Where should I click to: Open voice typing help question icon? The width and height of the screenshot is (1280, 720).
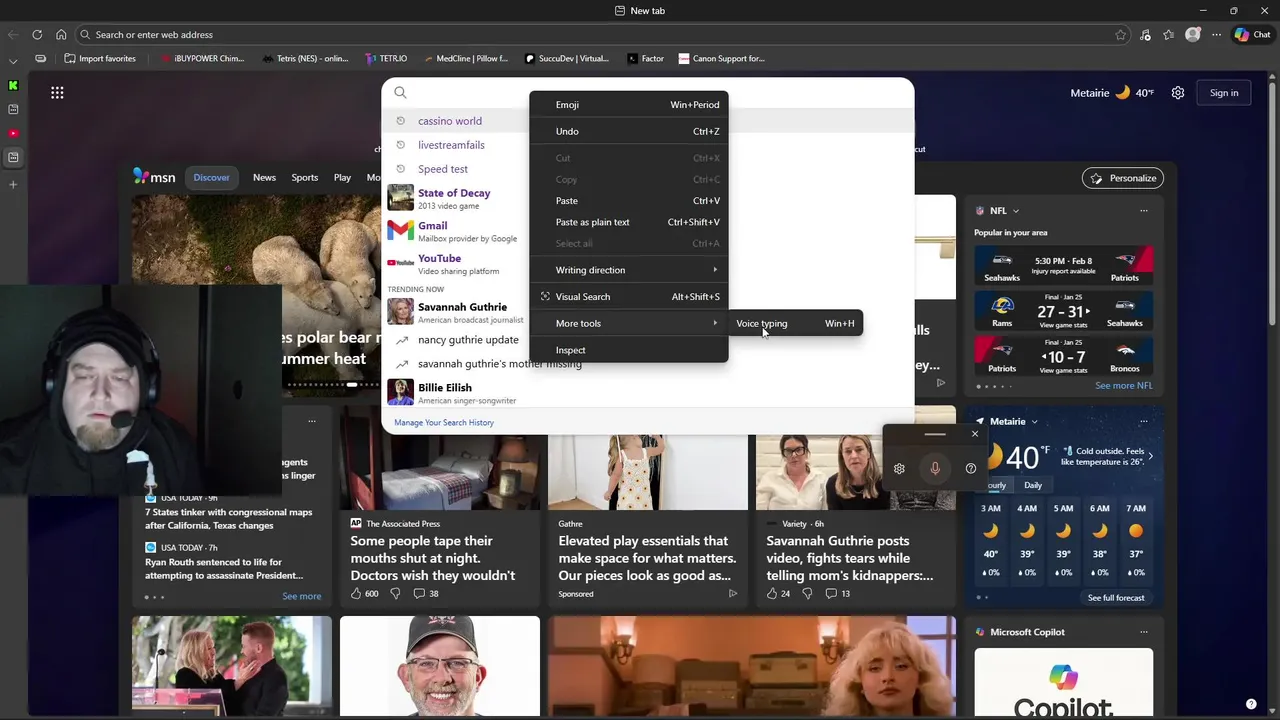click(x=971, y=468)
